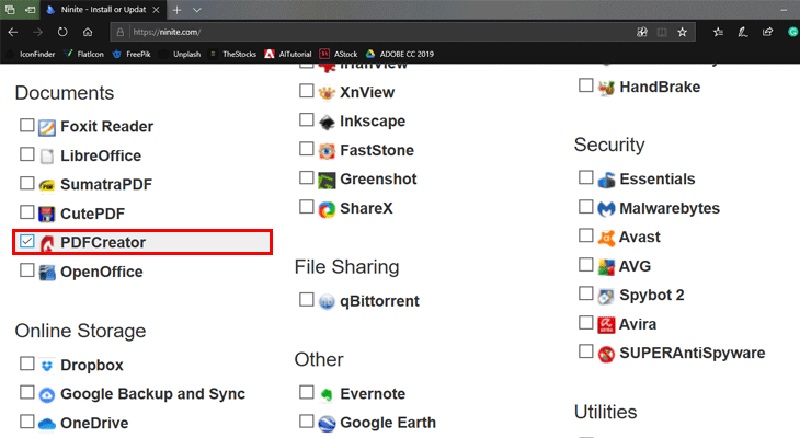Open the tab list dropdown chevron
The width and height of the screenshot is (800, 438).
coord(197,9)
